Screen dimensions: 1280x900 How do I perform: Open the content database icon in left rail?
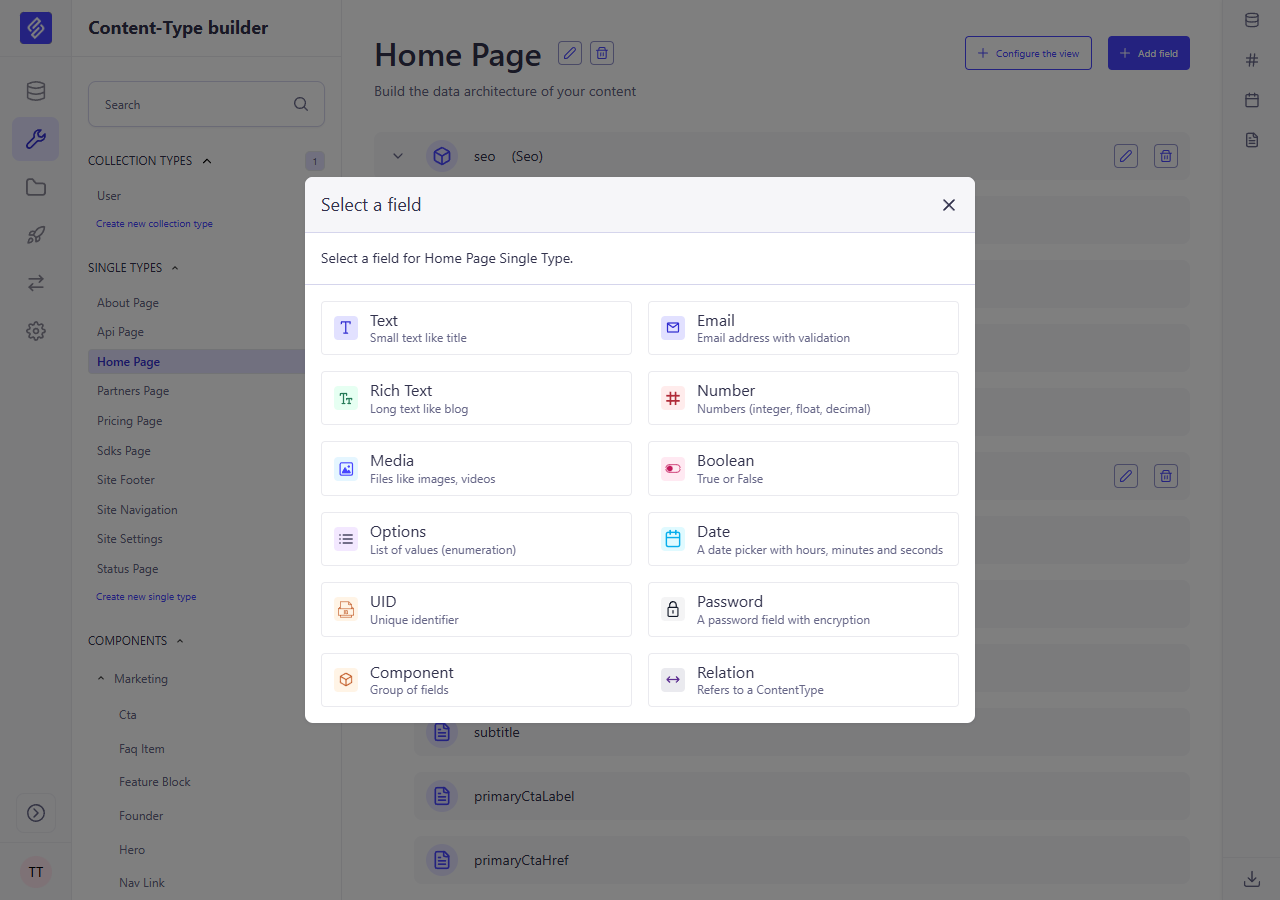point(36,92)
